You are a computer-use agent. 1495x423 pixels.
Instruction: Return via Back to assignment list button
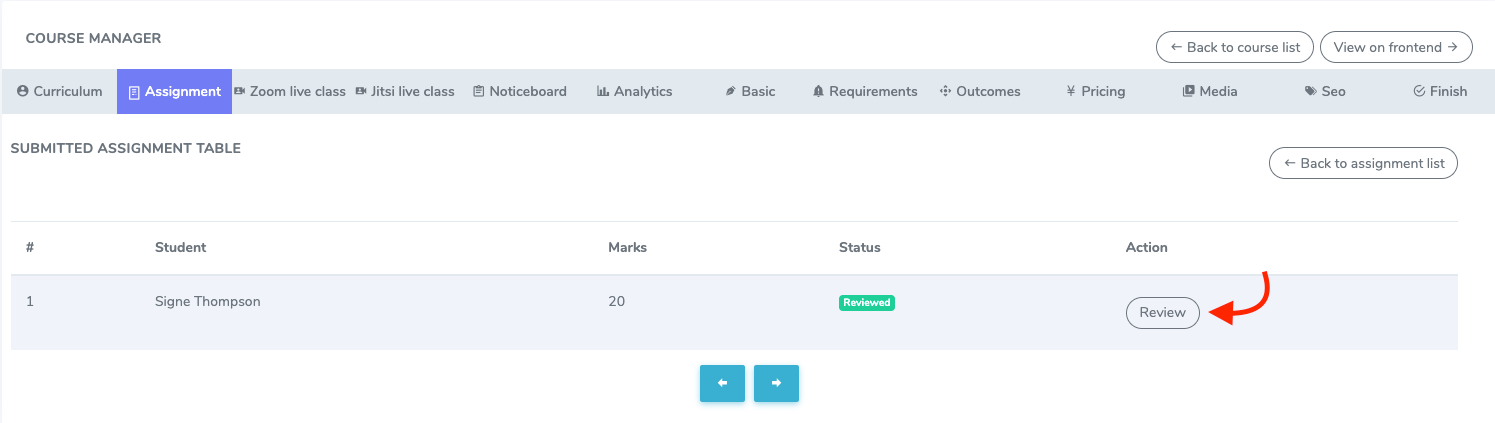[x=1363, y=163]
